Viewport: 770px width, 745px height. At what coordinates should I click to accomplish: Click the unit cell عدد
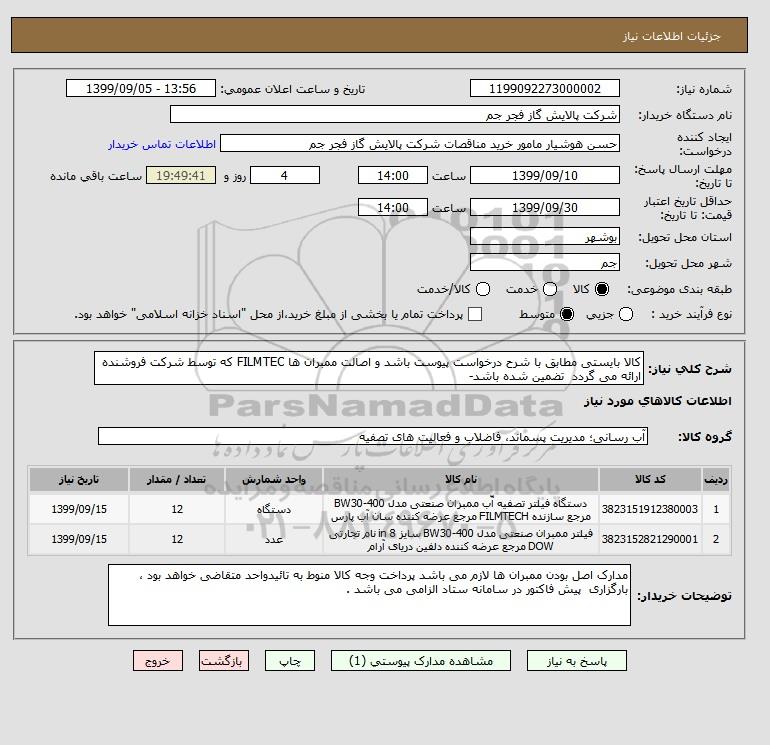(274, 539)
